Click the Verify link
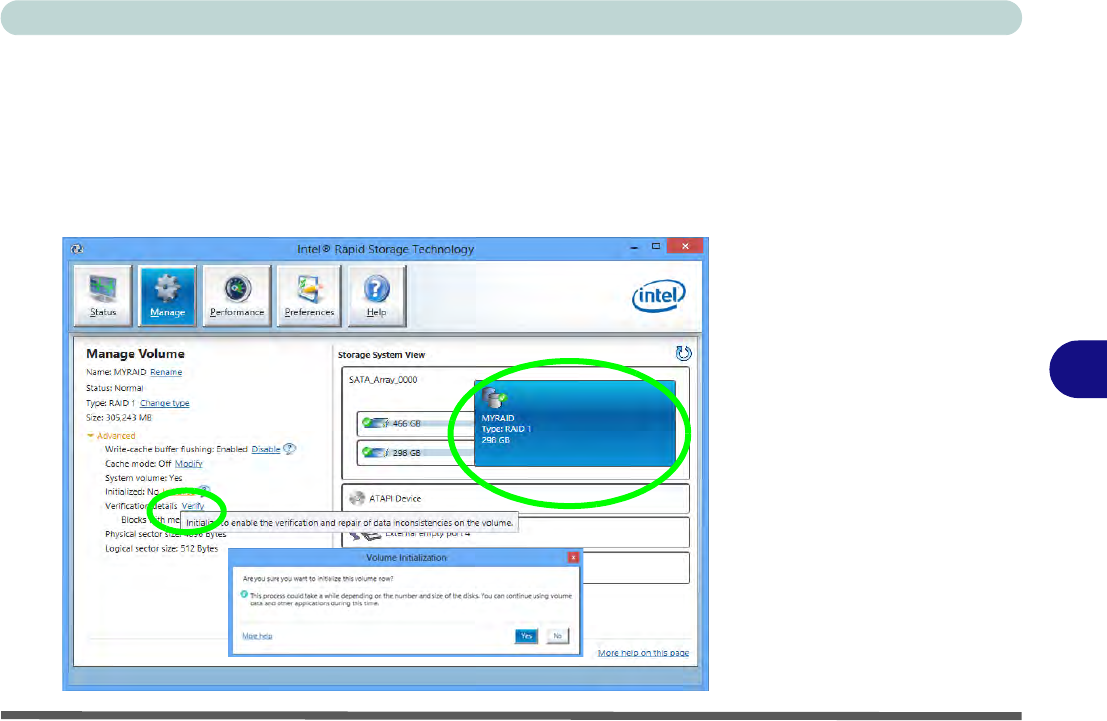Viewport: 1107px width, 721px height. (193, 506)
